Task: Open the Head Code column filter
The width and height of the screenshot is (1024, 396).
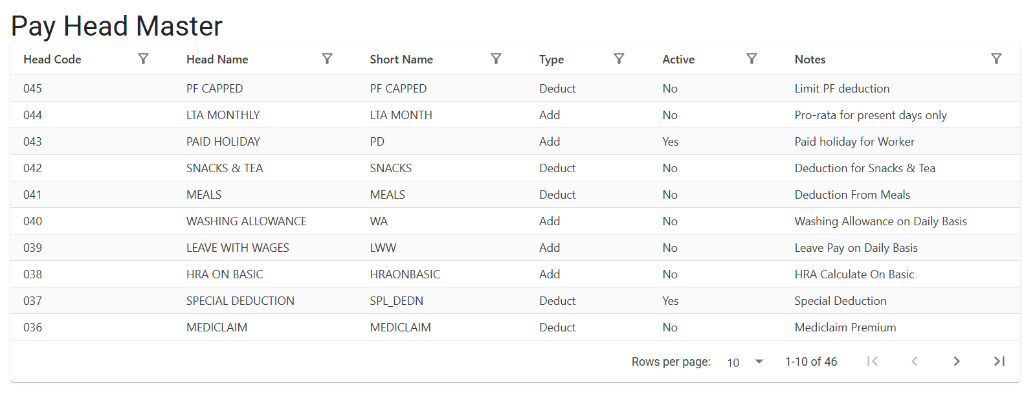Action: (x=144, y=59)
